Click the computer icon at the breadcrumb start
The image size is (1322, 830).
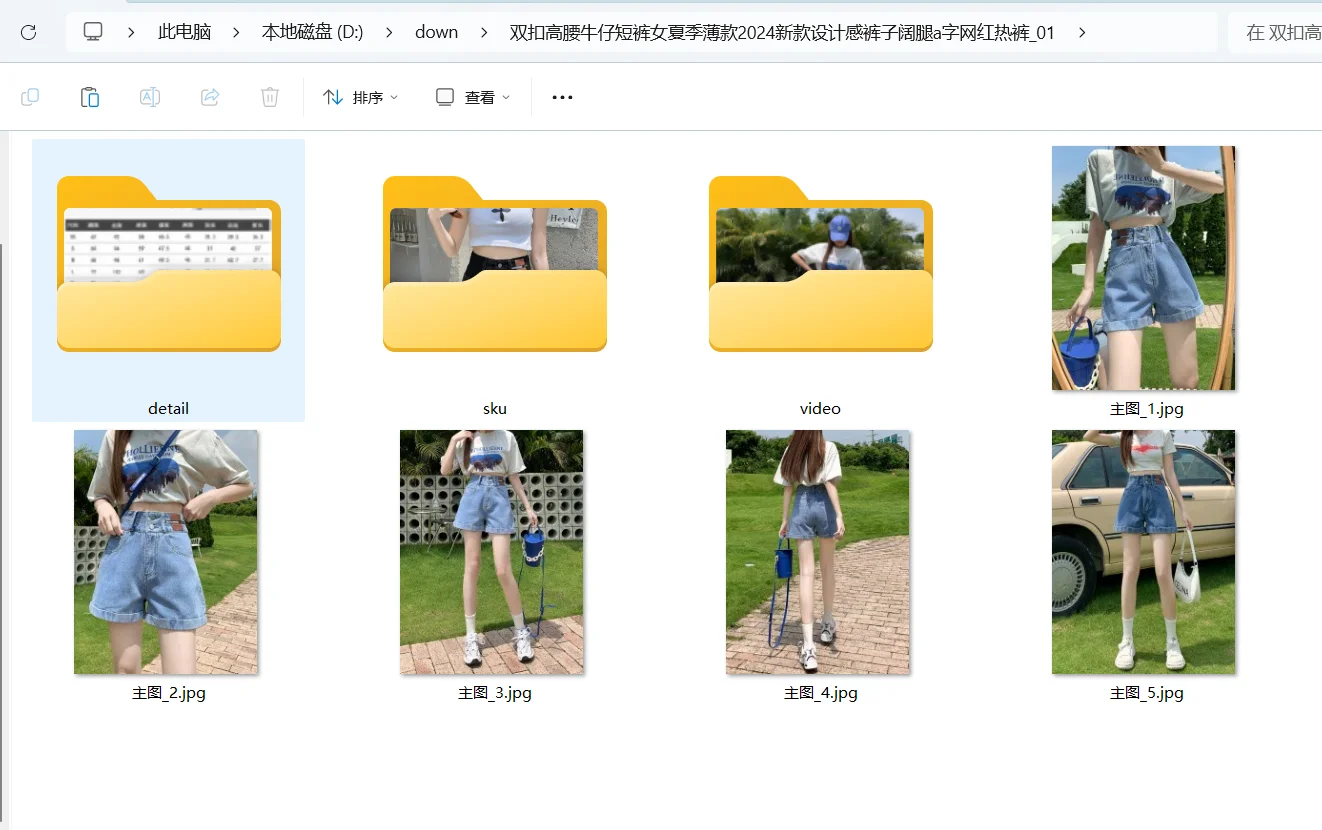click(x=92, y=31)
